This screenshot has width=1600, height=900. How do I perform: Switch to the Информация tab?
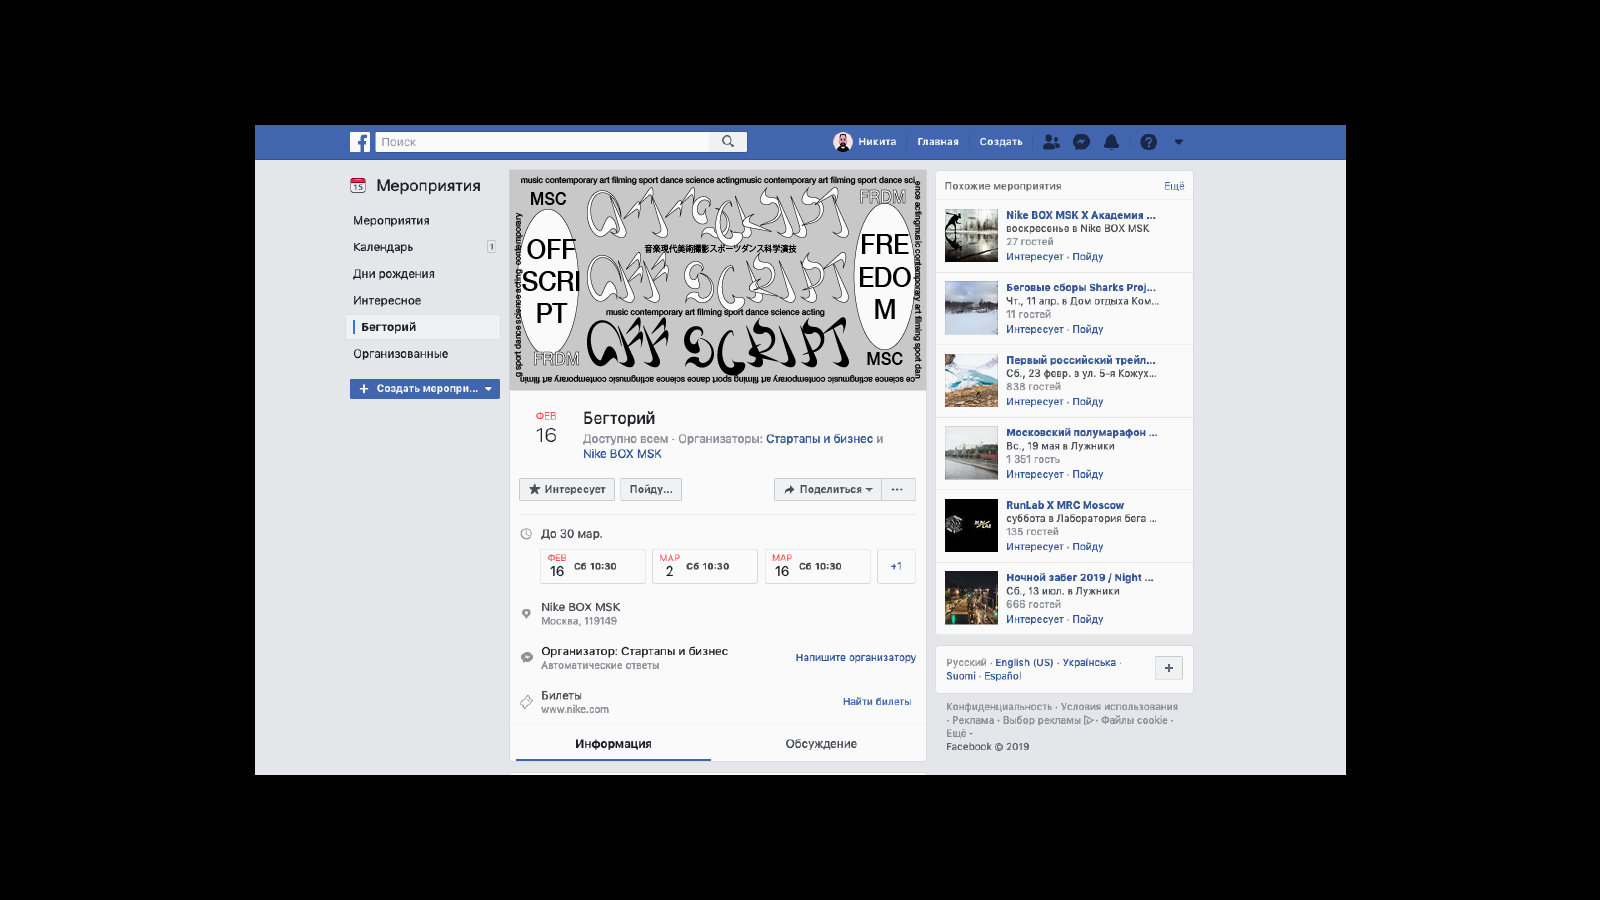pos(613,744)
